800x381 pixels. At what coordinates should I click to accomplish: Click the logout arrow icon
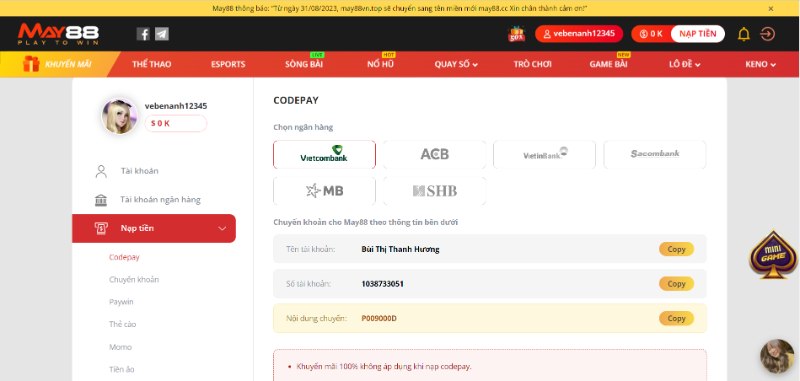[767, 34]
